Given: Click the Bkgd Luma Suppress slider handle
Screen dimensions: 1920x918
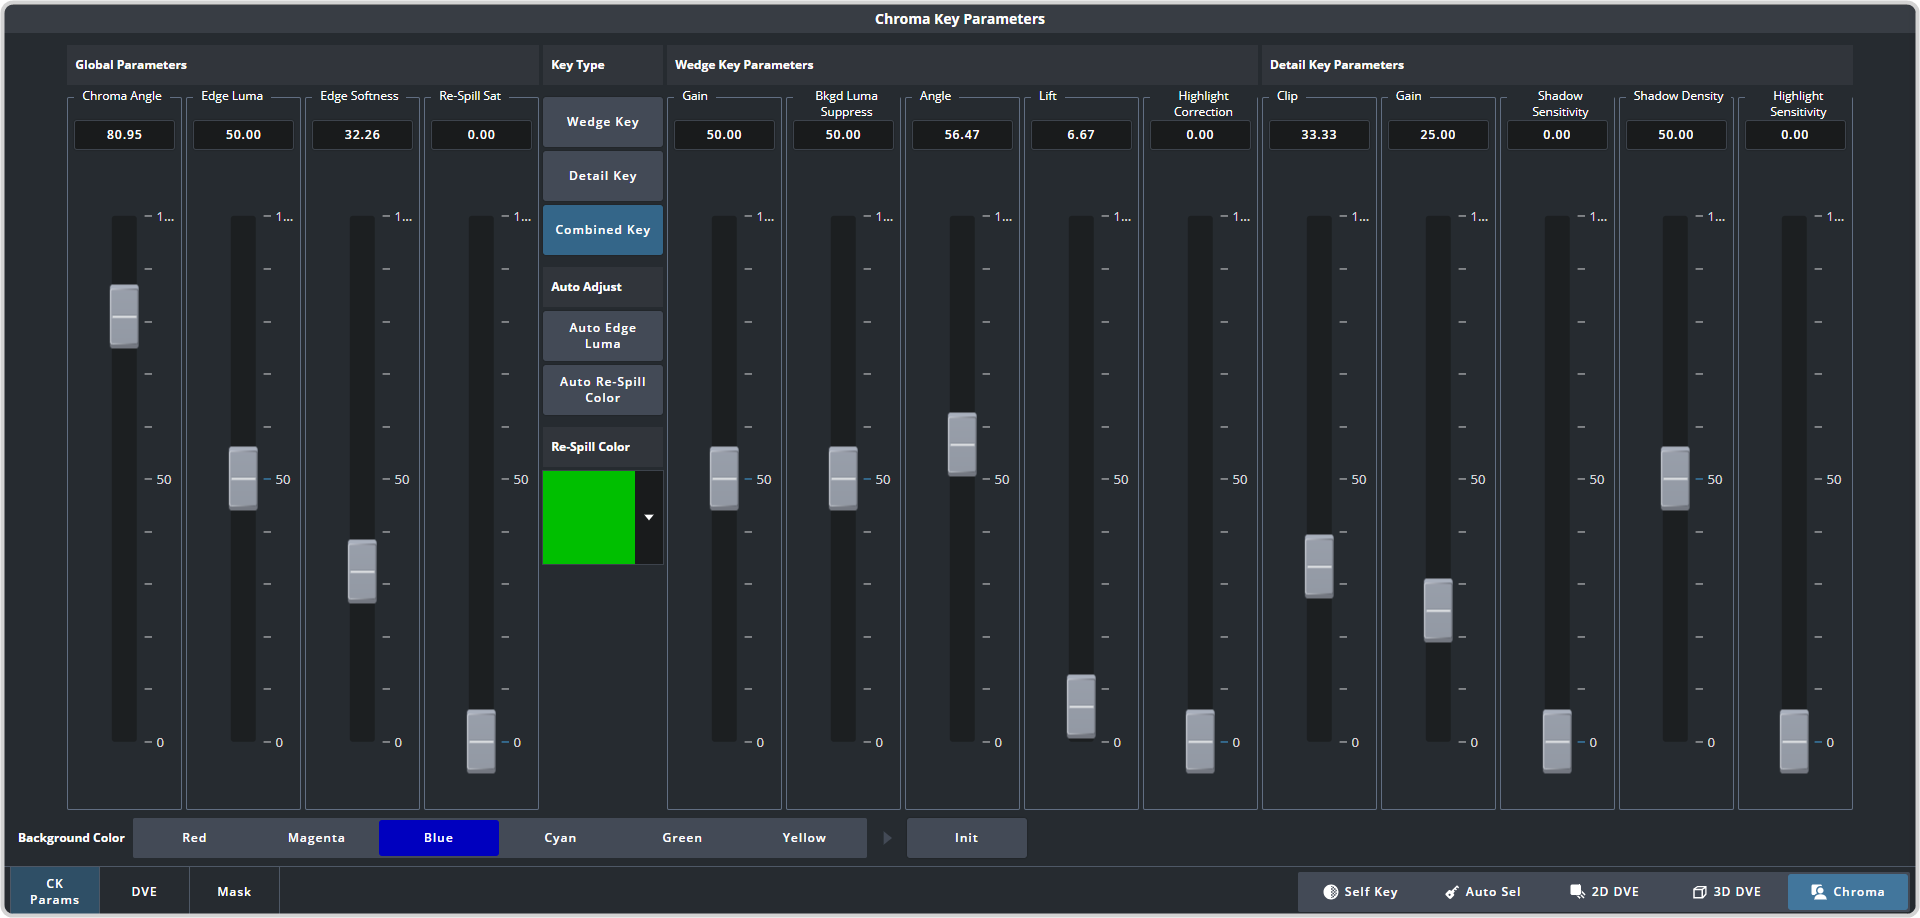Looking at the screenshot, I should tap(843, 478).
